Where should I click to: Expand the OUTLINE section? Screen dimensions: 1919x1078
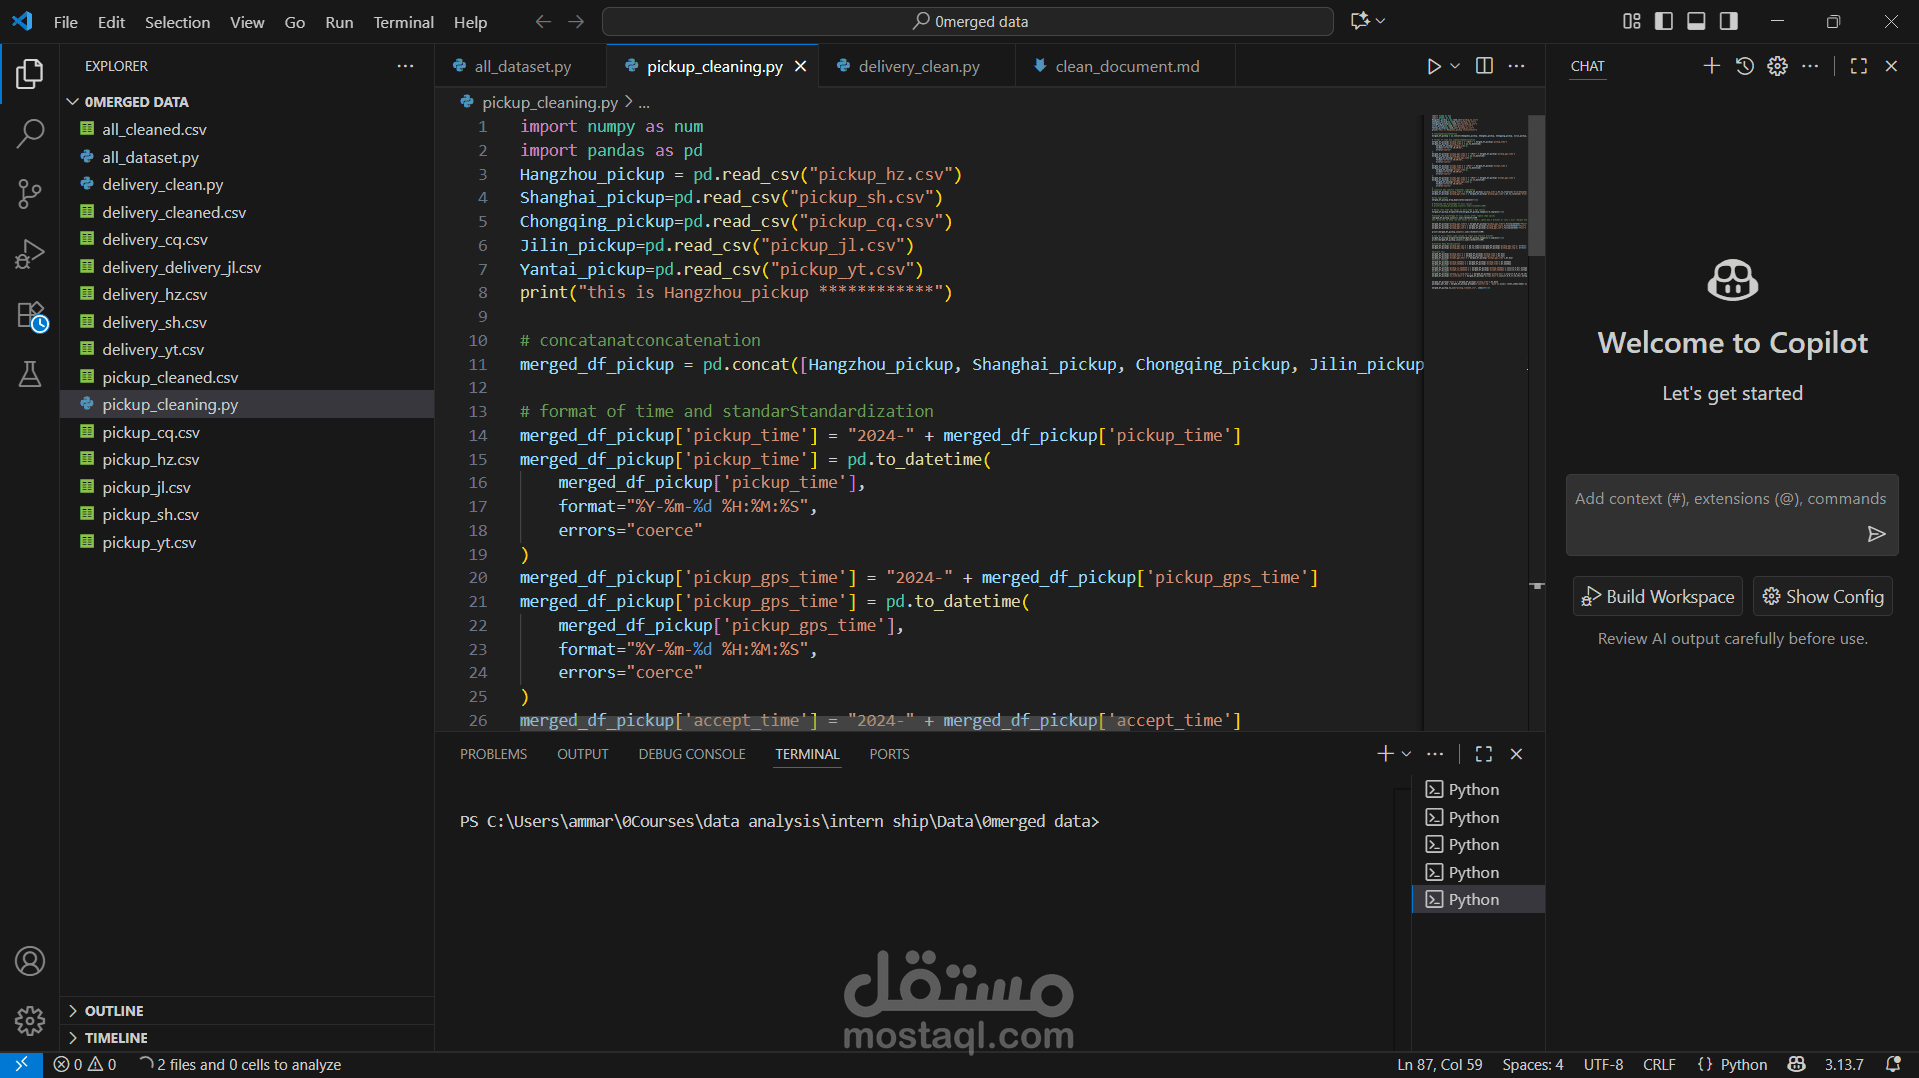tap(114, 1011)
